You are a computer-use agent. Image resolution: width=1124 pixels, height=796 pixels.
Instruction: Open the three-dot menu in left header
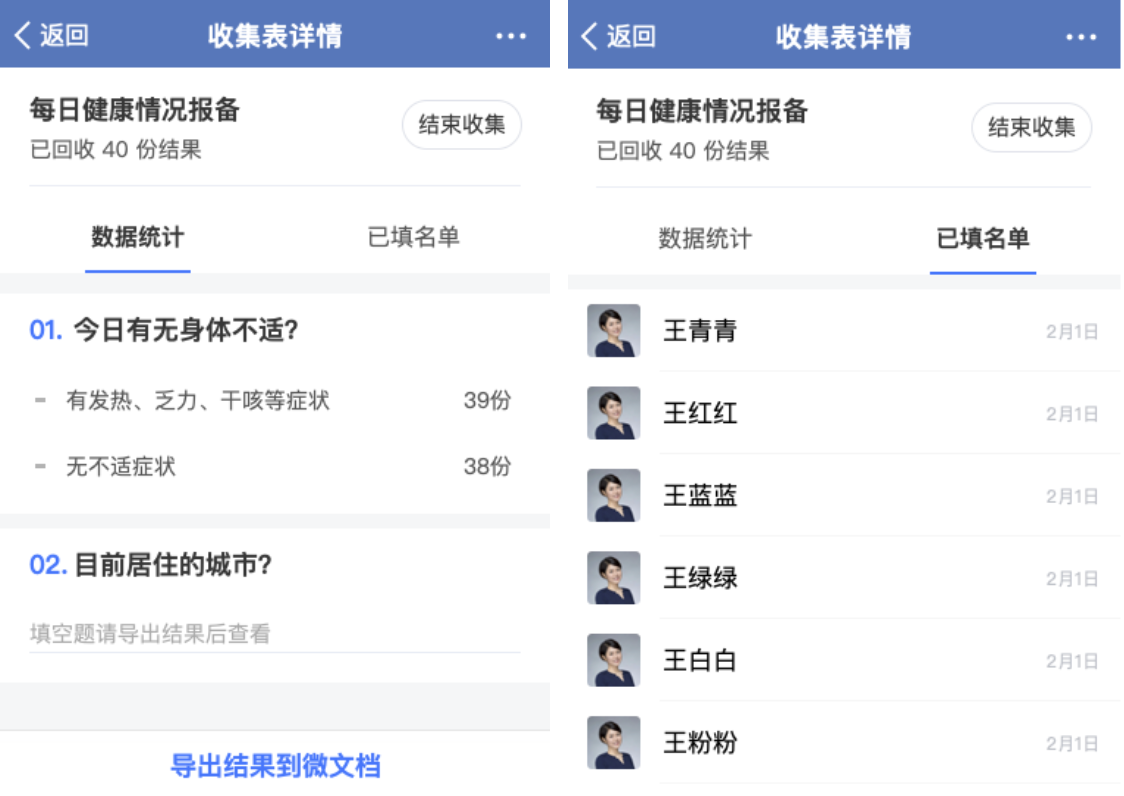(511, 36)
